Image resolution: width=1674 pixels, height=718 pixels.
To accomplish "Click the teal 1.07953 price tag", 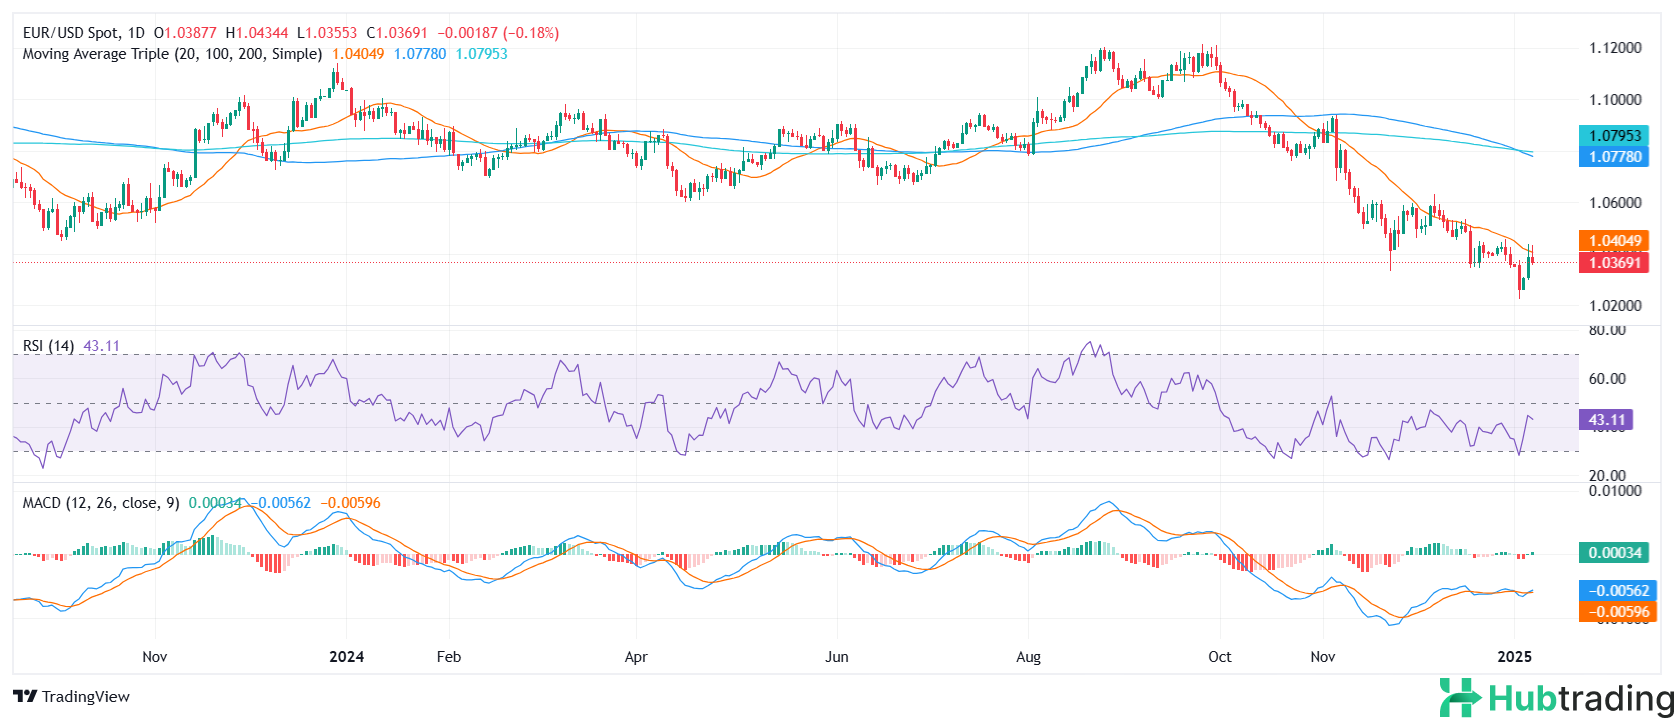I will [1614, 136].
